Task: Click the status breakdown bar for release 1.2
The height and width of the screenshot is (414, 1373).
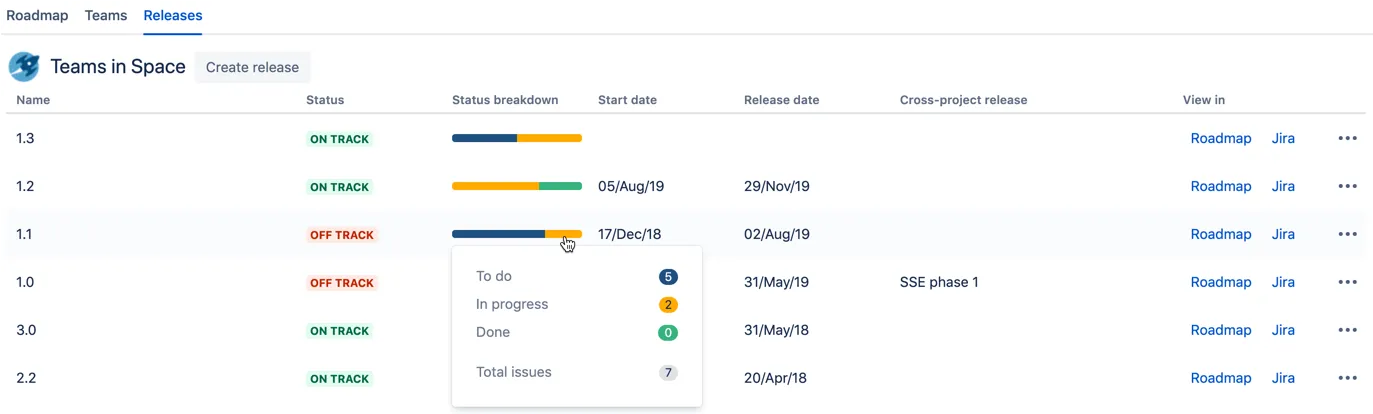Action: tap(517, 186)
